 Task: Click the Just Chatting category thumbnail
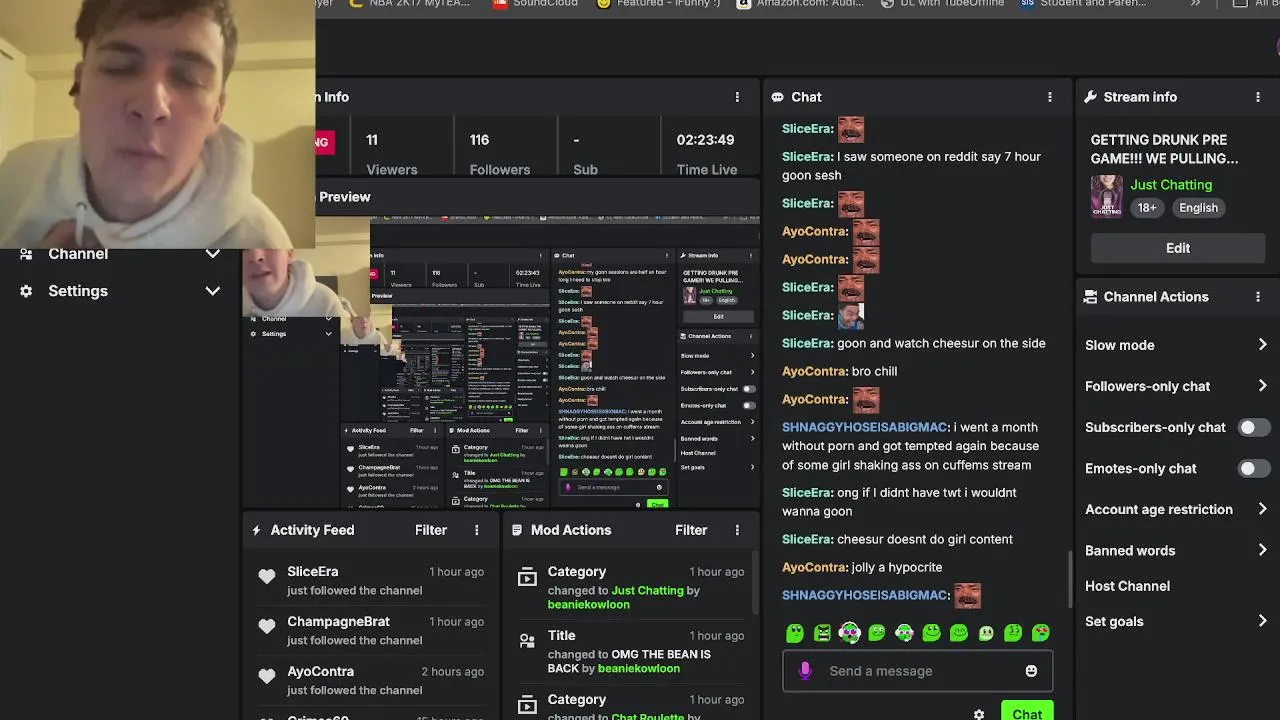(x=1106, y=196)
